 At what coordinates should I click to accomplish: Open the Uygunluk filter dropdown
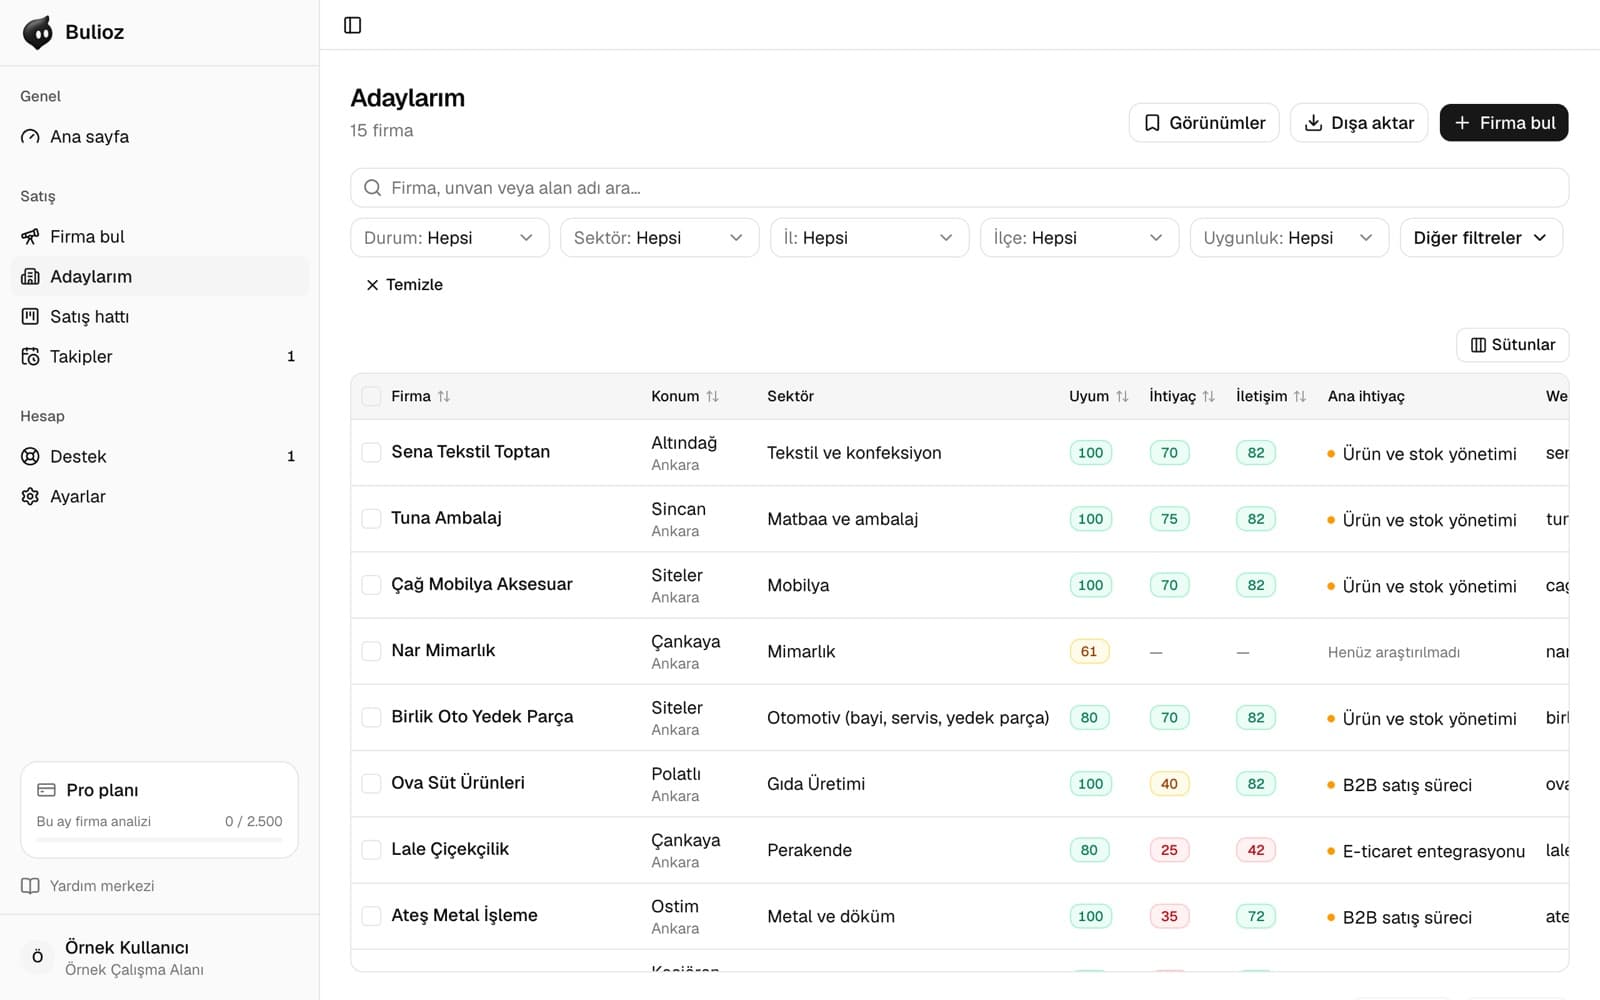click(x=1290, y=238)
